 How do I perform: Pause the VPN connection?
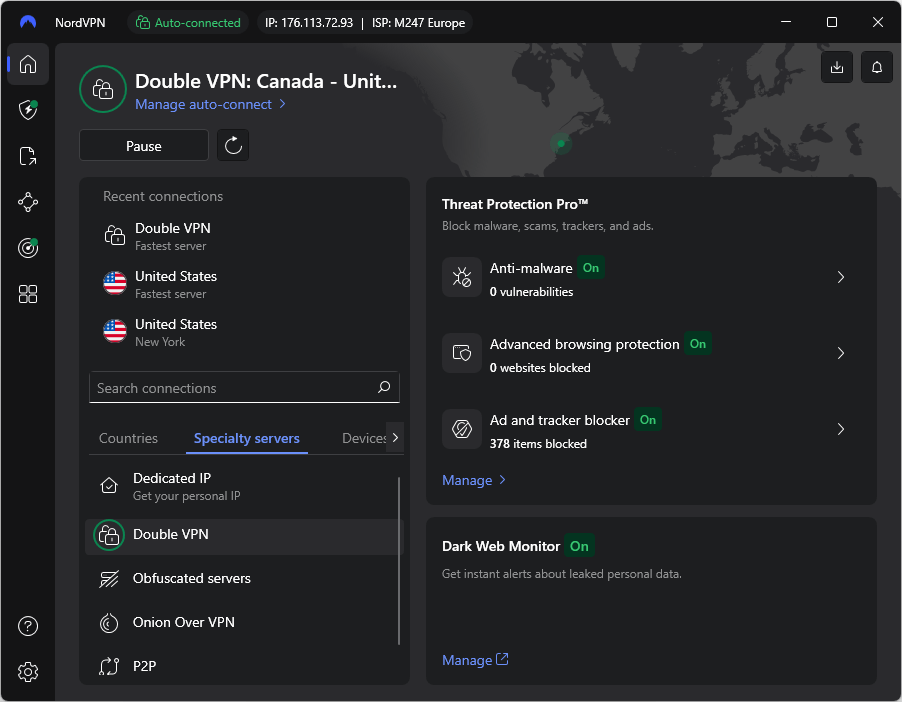143,145
